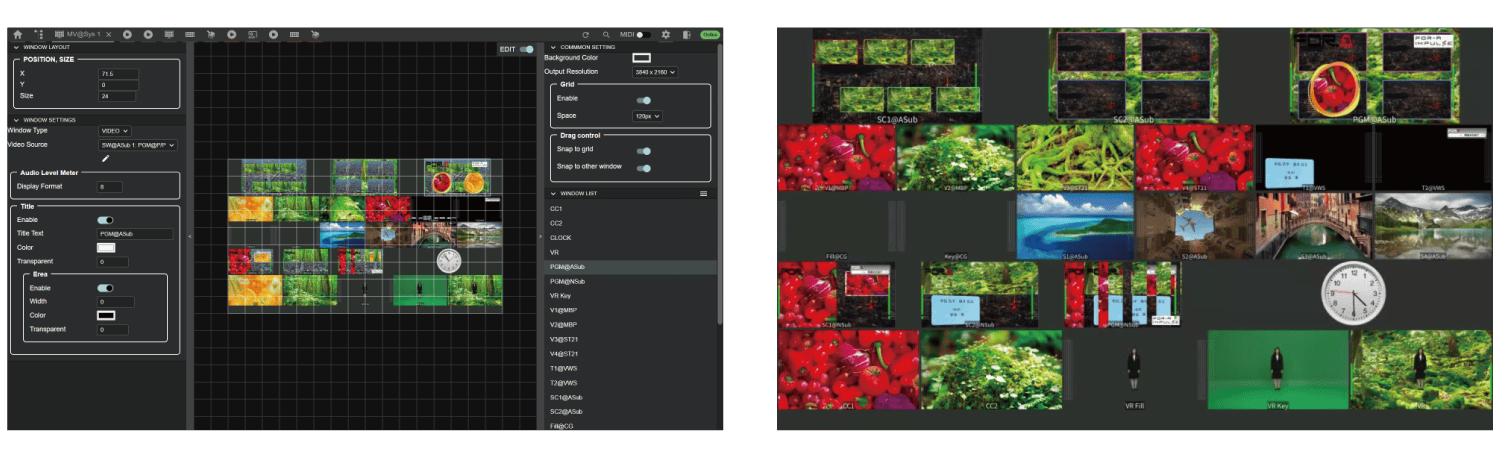Select V4@ST21 in window list
Viewport: 1500px width, 457px height.
(x=631, y=354)
